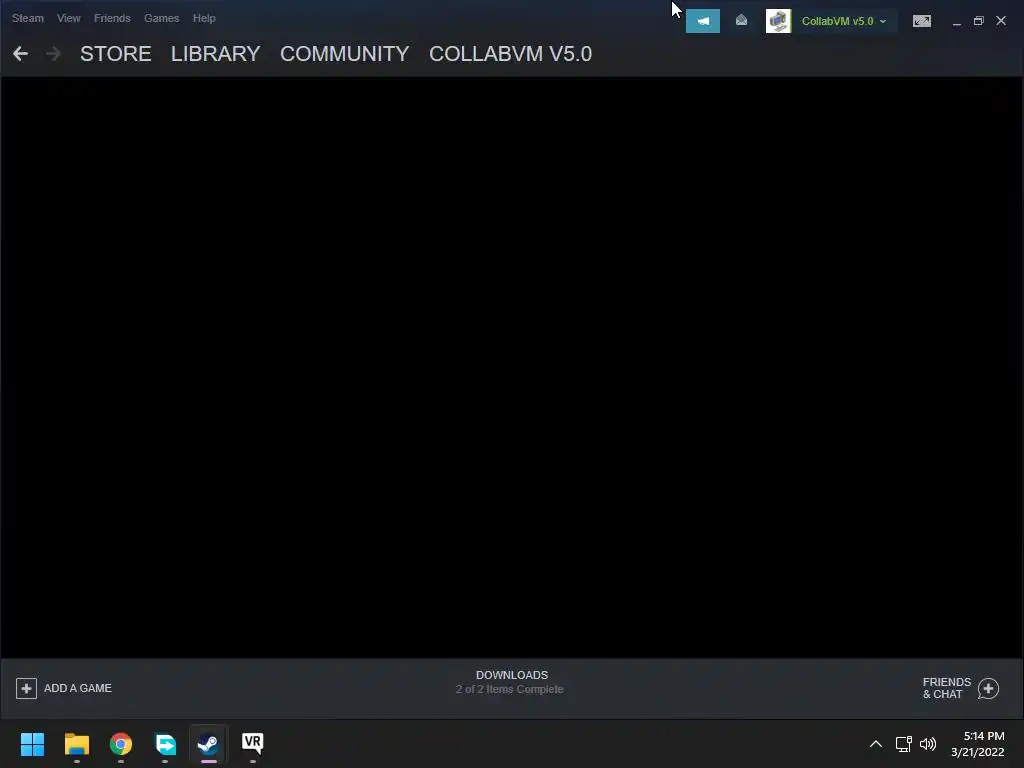1024x768 pixels.
Task: Open the SteamVR taskbar icon
Action: [253, 744]
